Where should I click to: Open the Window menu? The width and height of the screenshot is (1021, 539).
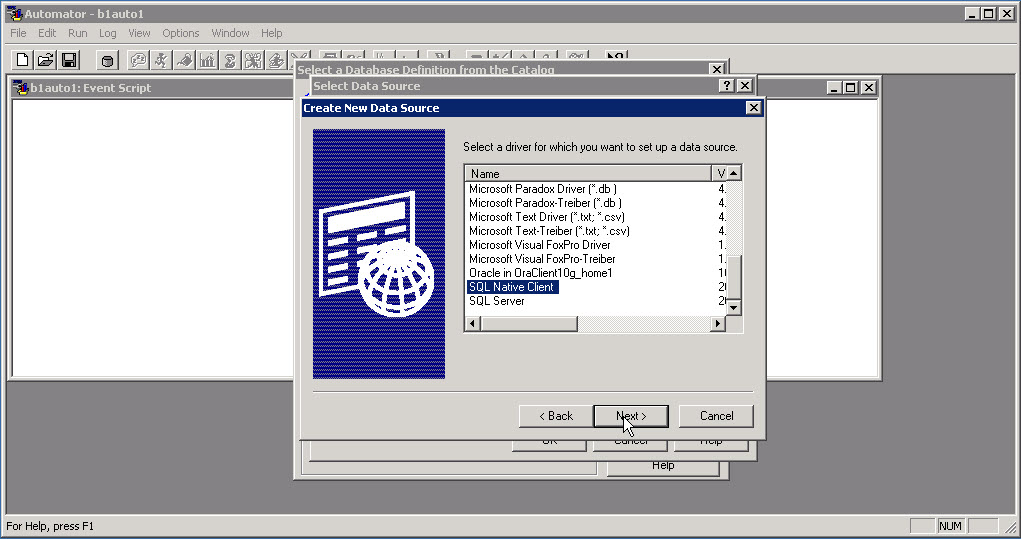tap(230, 33)
